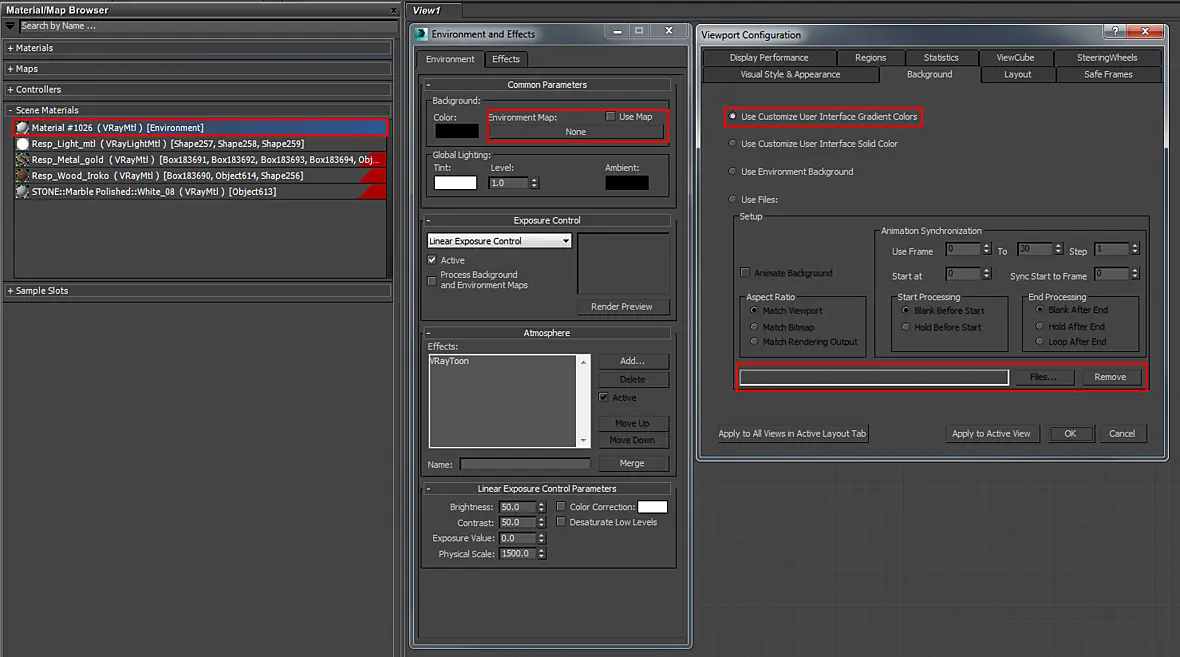Click OK in Viewport Configuration
The height and width of the screenshot is (657, 1180).
1070,433
